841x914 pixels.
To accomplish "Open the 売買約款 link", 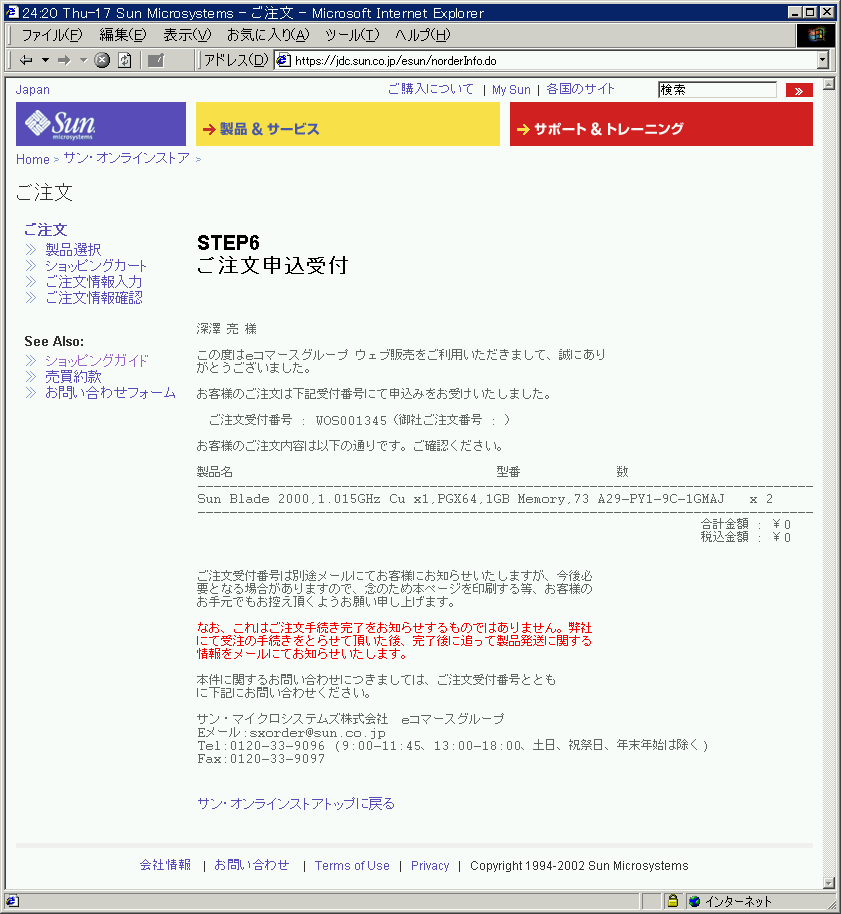I will pos(73,377).
